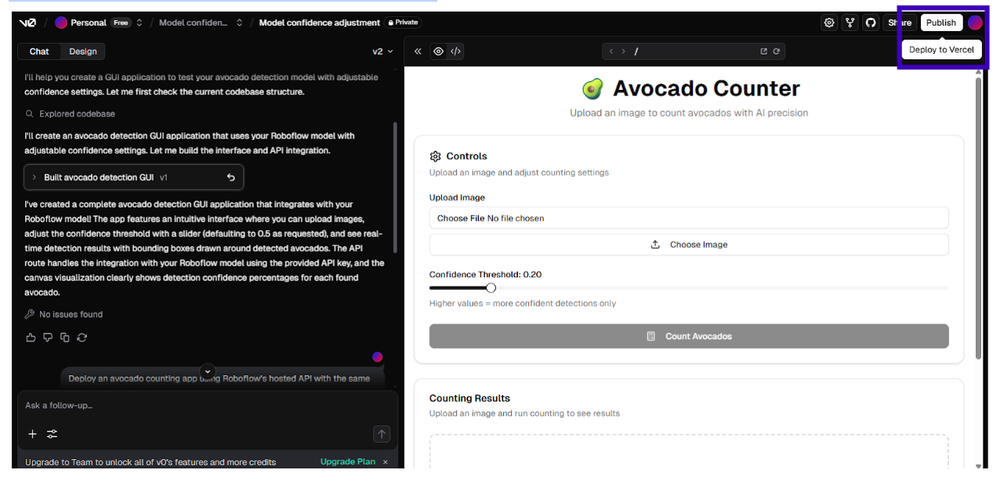1000x487 pixels.
Task: Click the Confidence Threshold slider handle
Action: click(491, 288)
